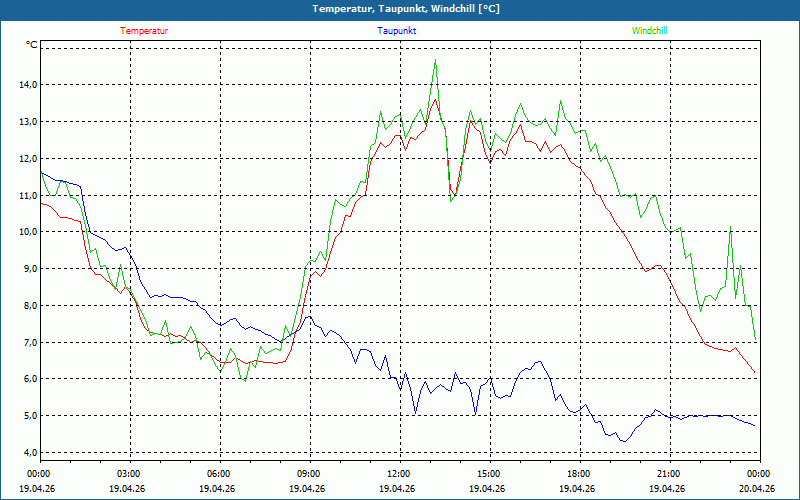The height and width of the screenshot is (500, 800).
Task: Select the 06:00 time axis label
Action: [x=219, y=474]
